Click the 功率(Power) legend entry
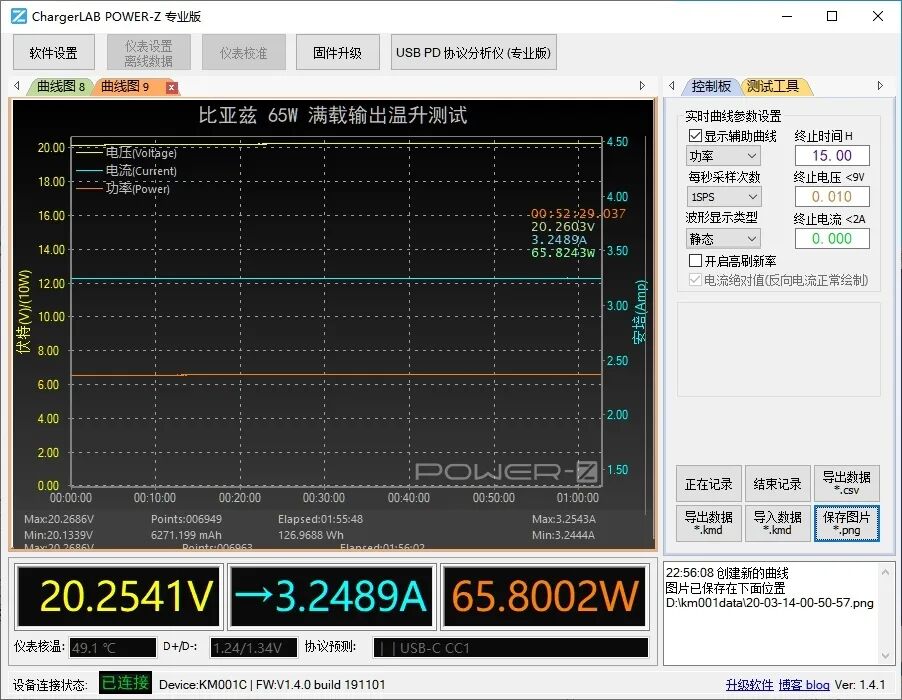This screenshot has width=902, height=700. pos(123,188)
